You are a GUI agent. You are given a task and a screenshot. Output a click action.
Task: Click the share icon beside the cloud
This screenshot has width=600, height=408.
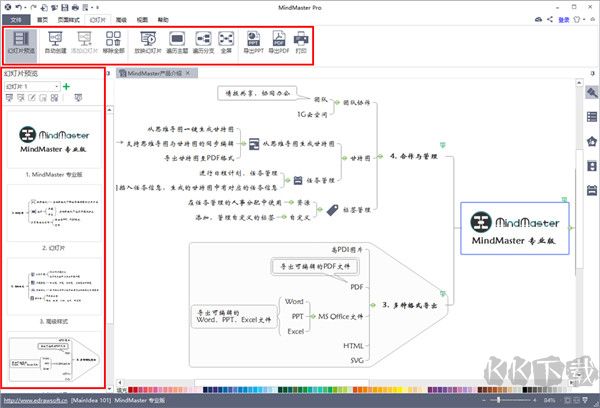pos(550,20)
